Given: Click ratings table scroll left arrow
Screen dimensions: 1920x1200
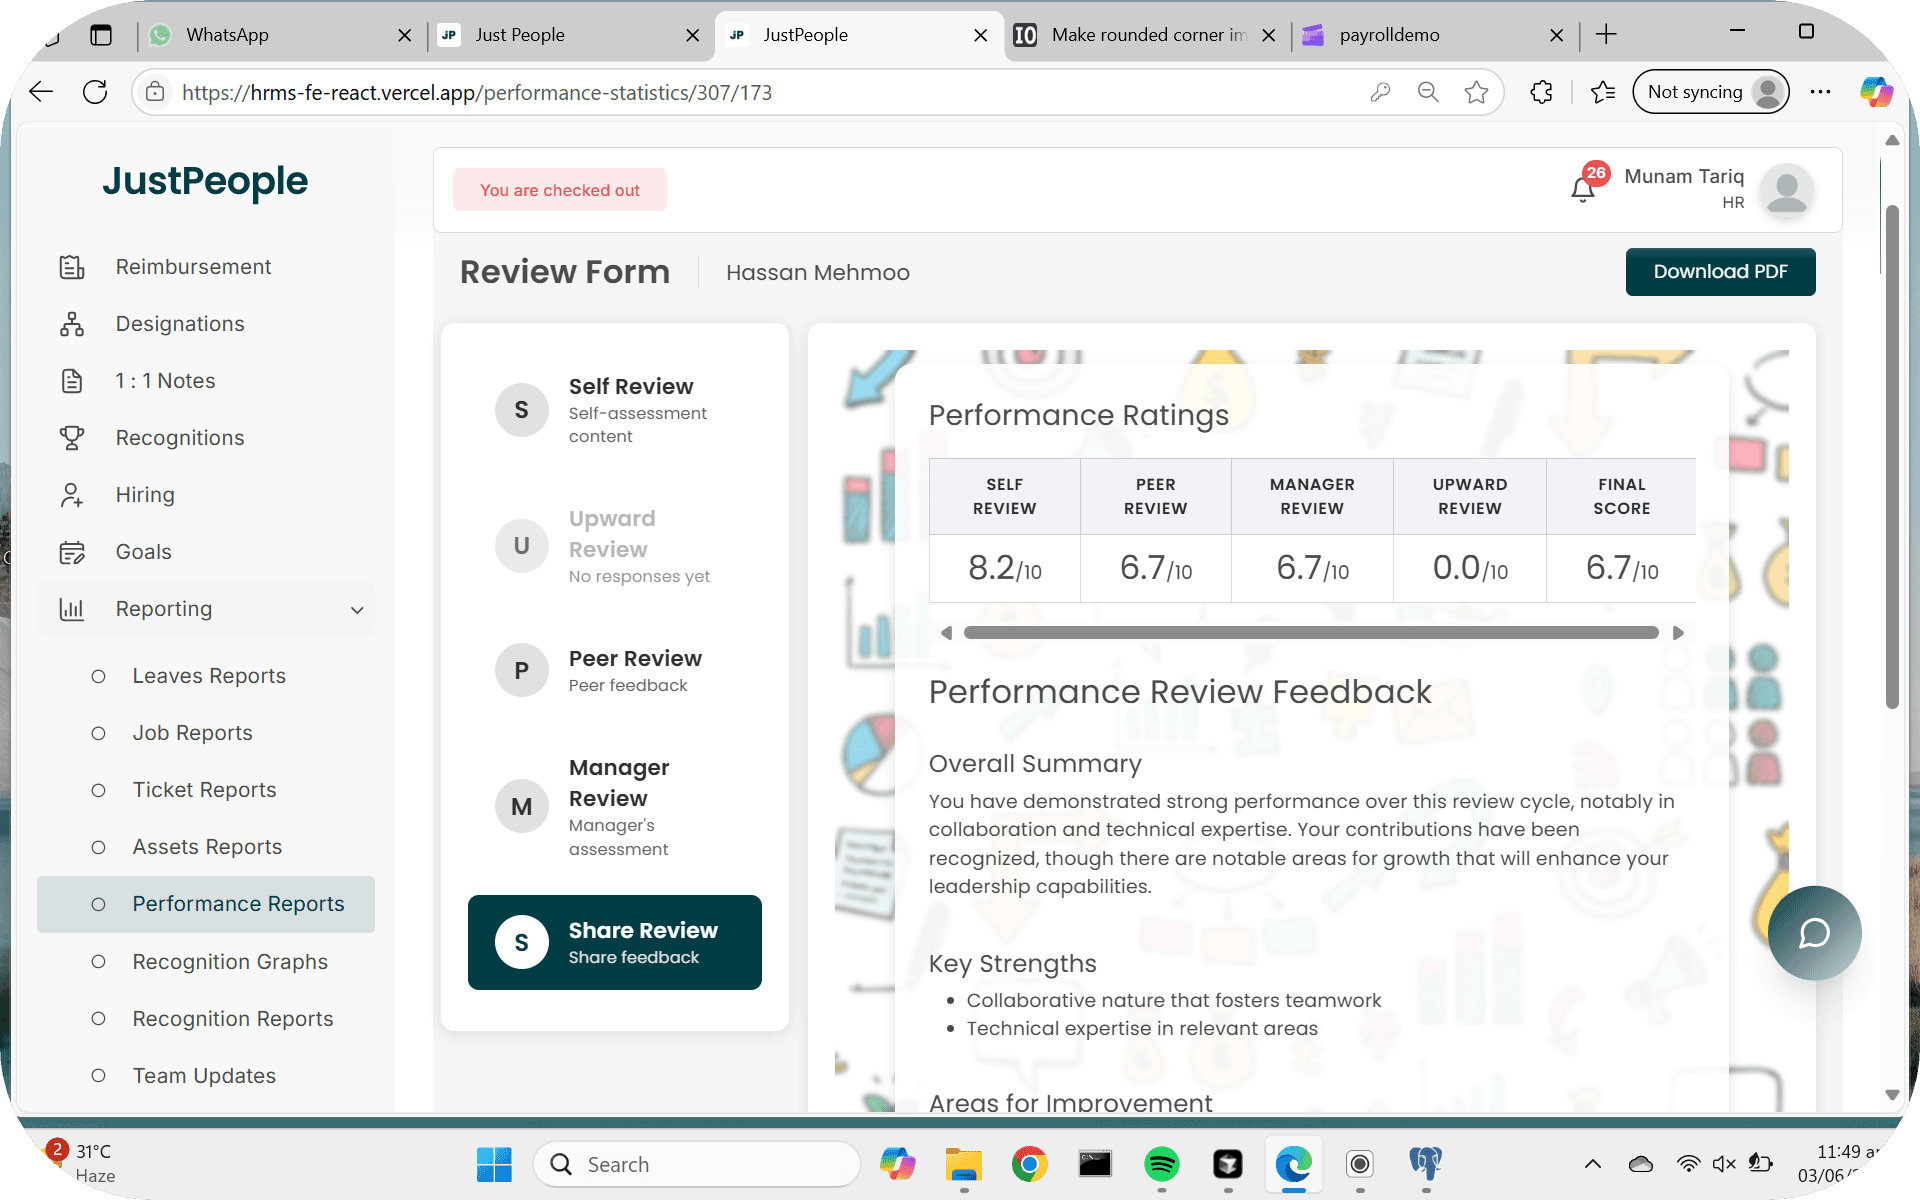Looking at the screenshot, I should click(946, 633).
